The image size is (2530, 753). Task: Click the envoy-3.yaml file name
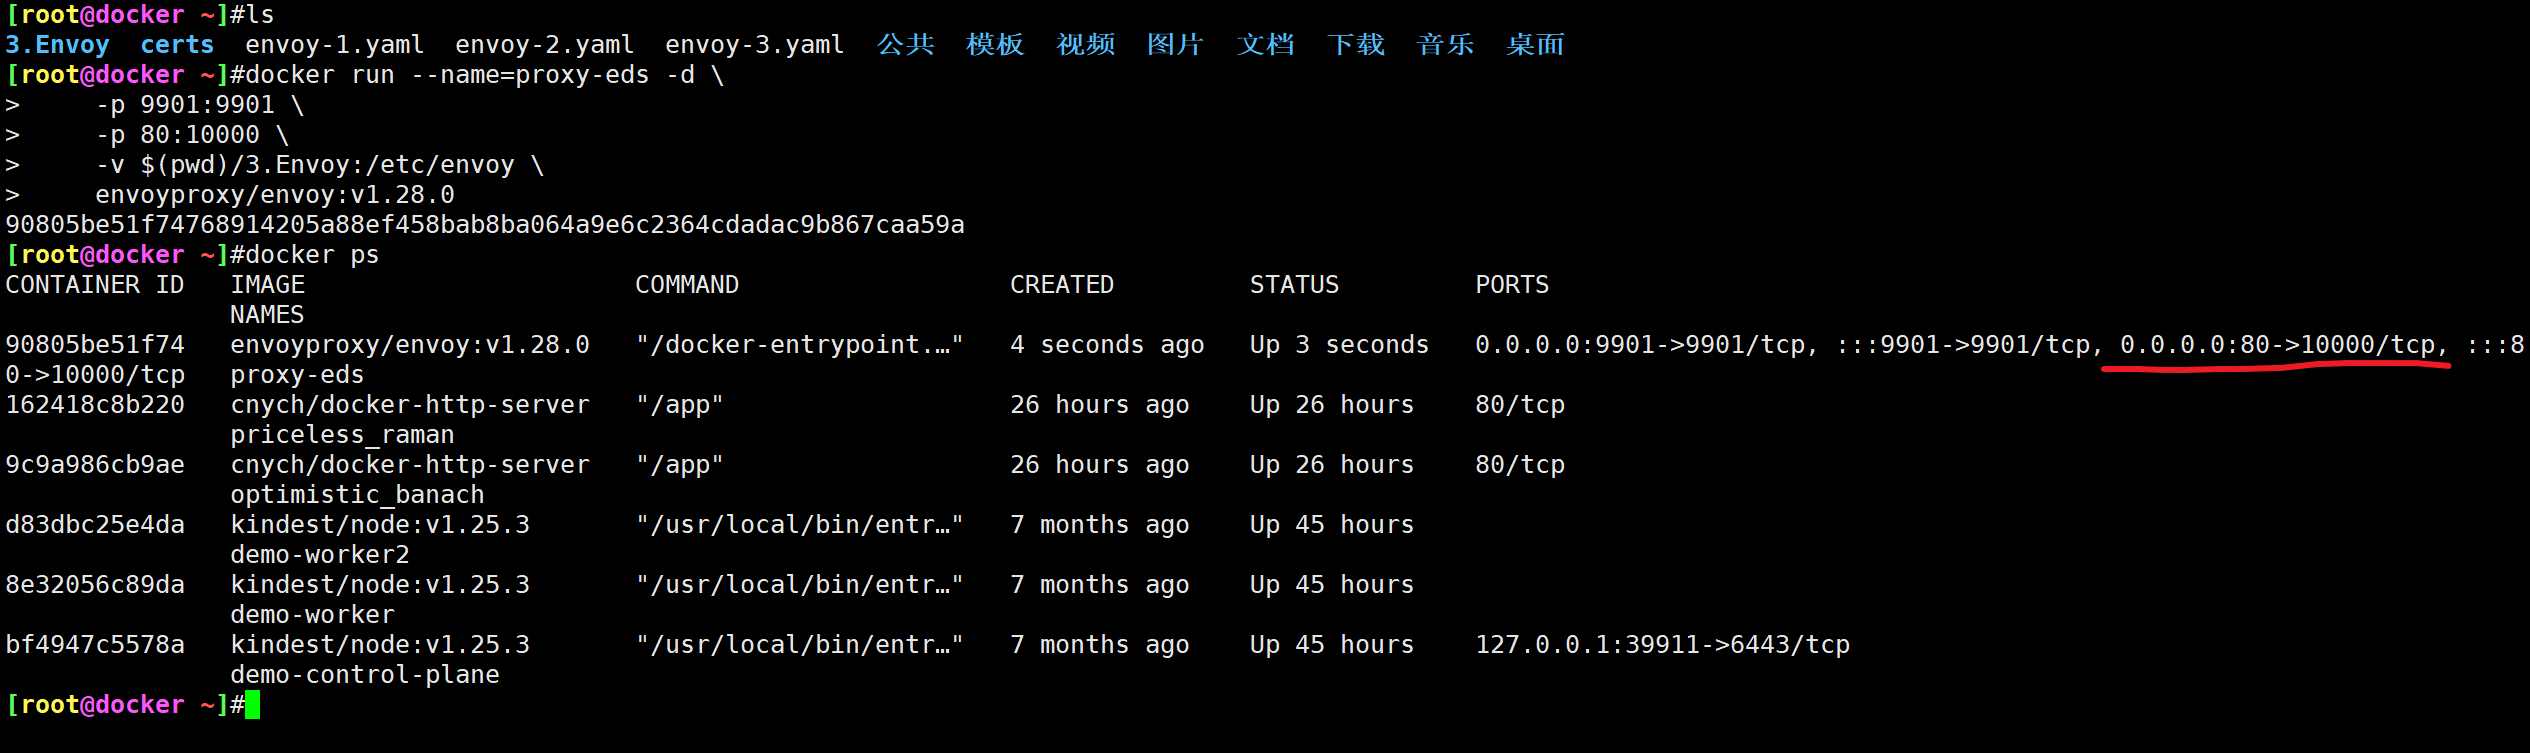[755, 45]
